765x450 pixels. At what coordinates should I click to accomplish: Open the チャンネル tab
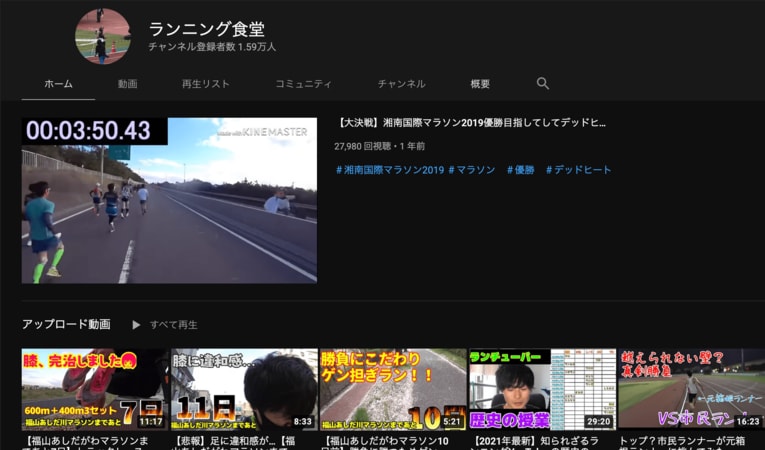(x=402, y=84)
